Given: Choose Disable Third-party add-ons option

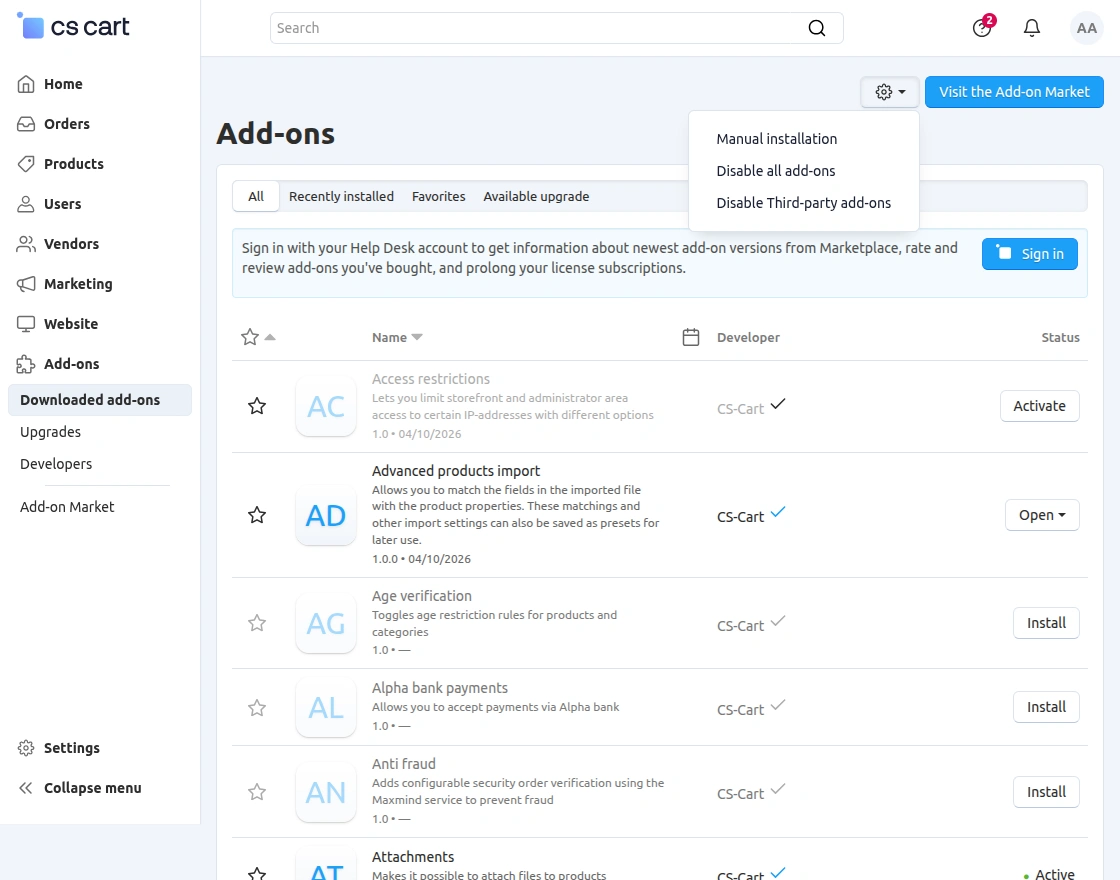Looking at the screenshot, I should 803,203.
